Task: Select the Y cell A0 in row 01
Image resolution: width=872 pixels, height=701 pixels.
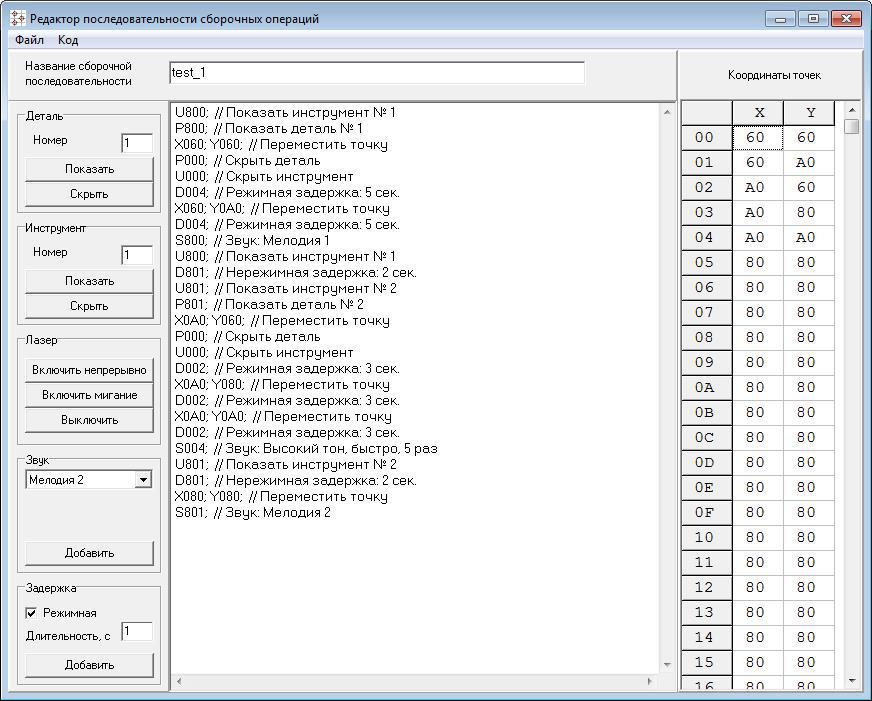Action: [809, 163]
